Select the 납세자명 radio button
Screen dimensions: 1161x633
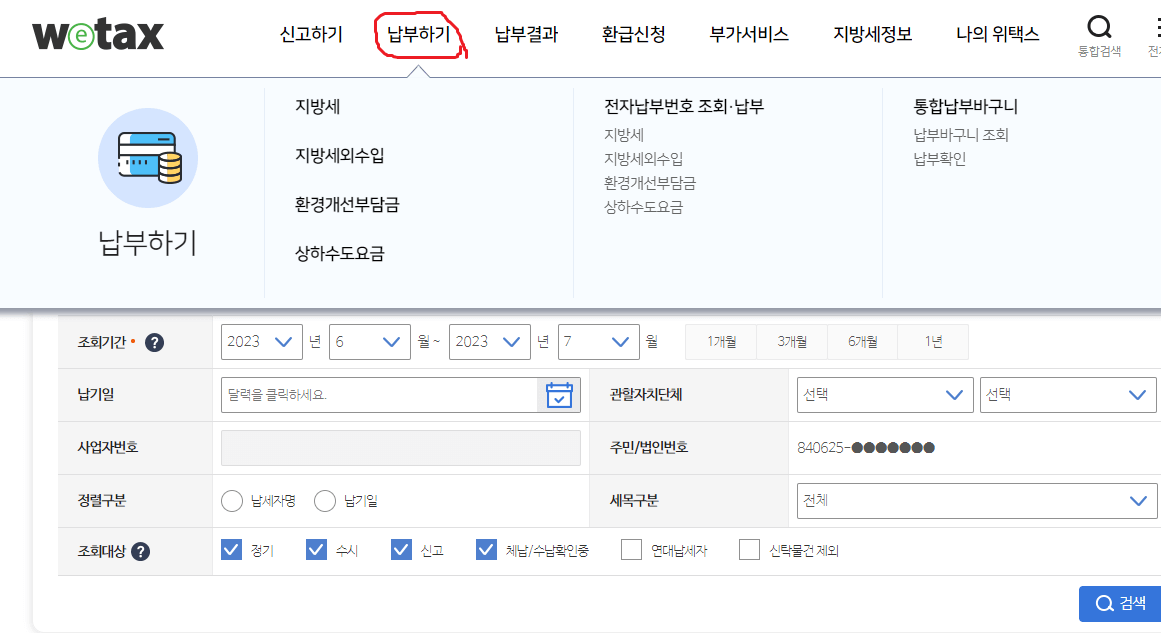tap(230, 501)
